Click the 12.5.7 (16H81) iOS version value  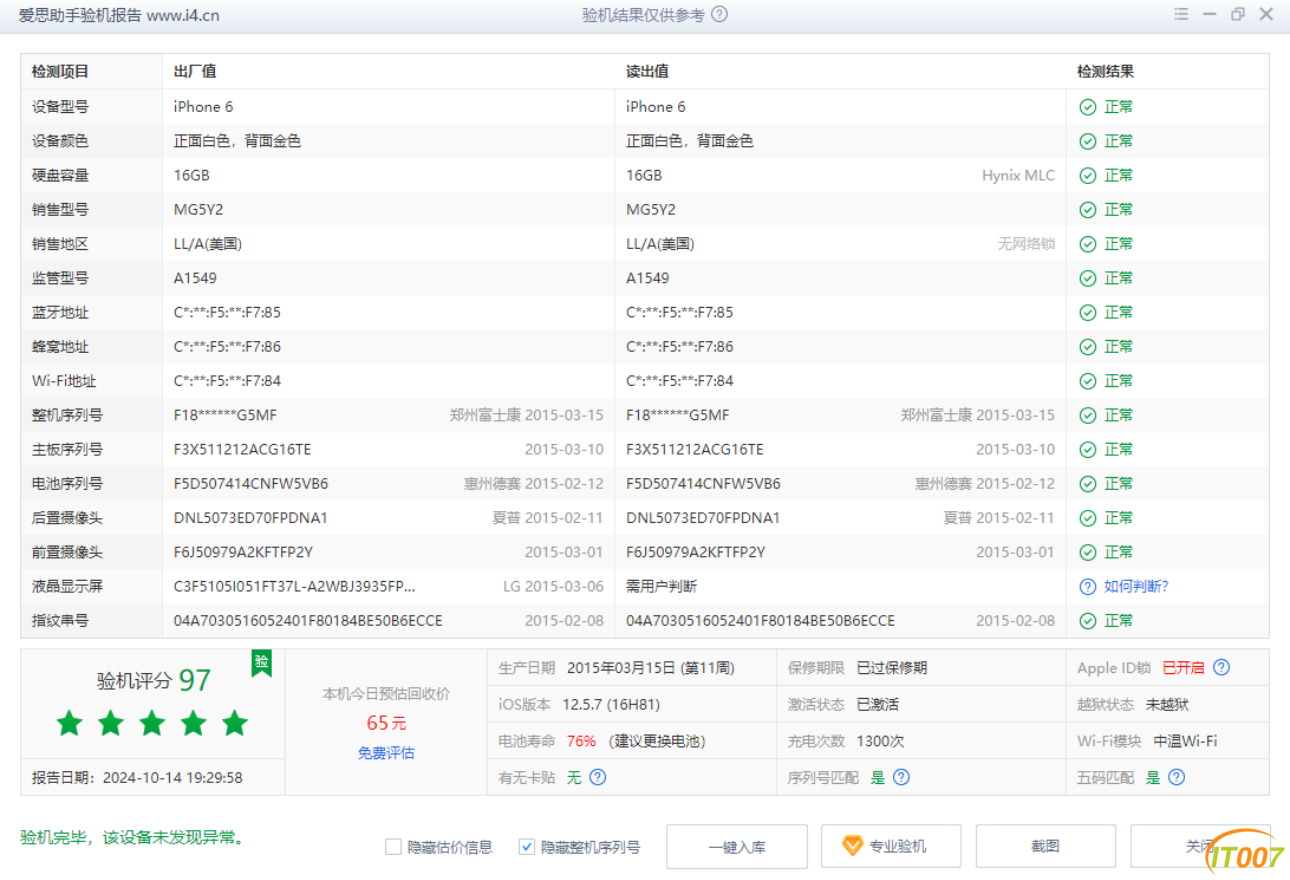click(611, 705)
